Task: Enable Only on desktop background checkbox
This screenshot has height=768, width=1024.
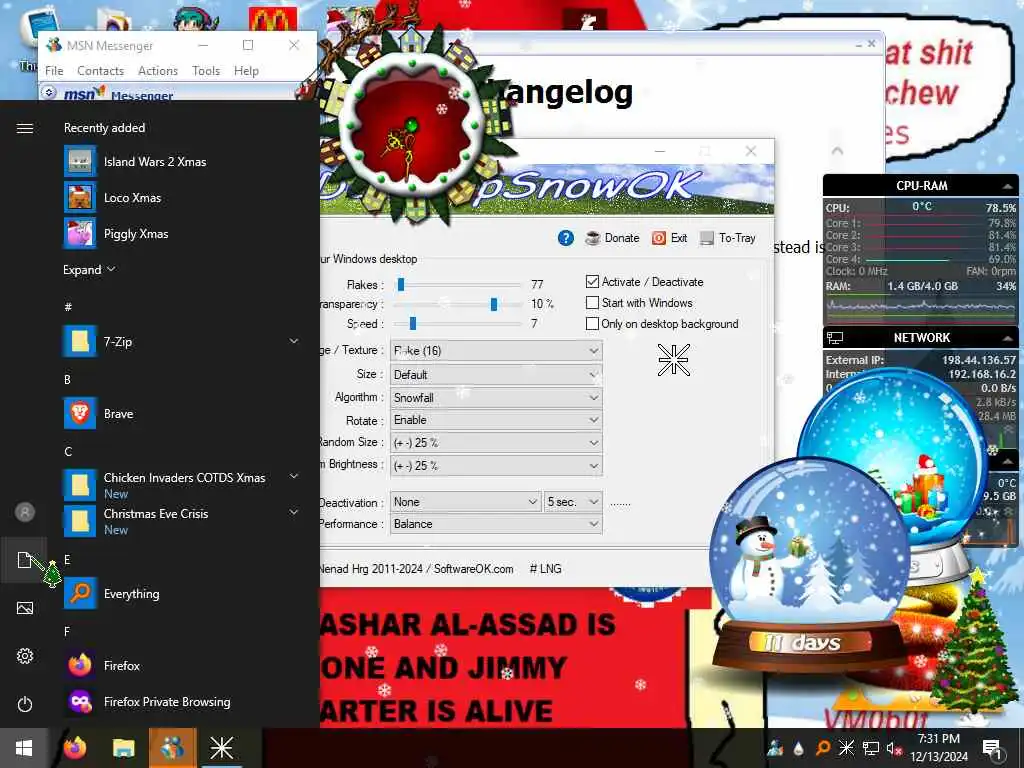Action: (592, 323)
